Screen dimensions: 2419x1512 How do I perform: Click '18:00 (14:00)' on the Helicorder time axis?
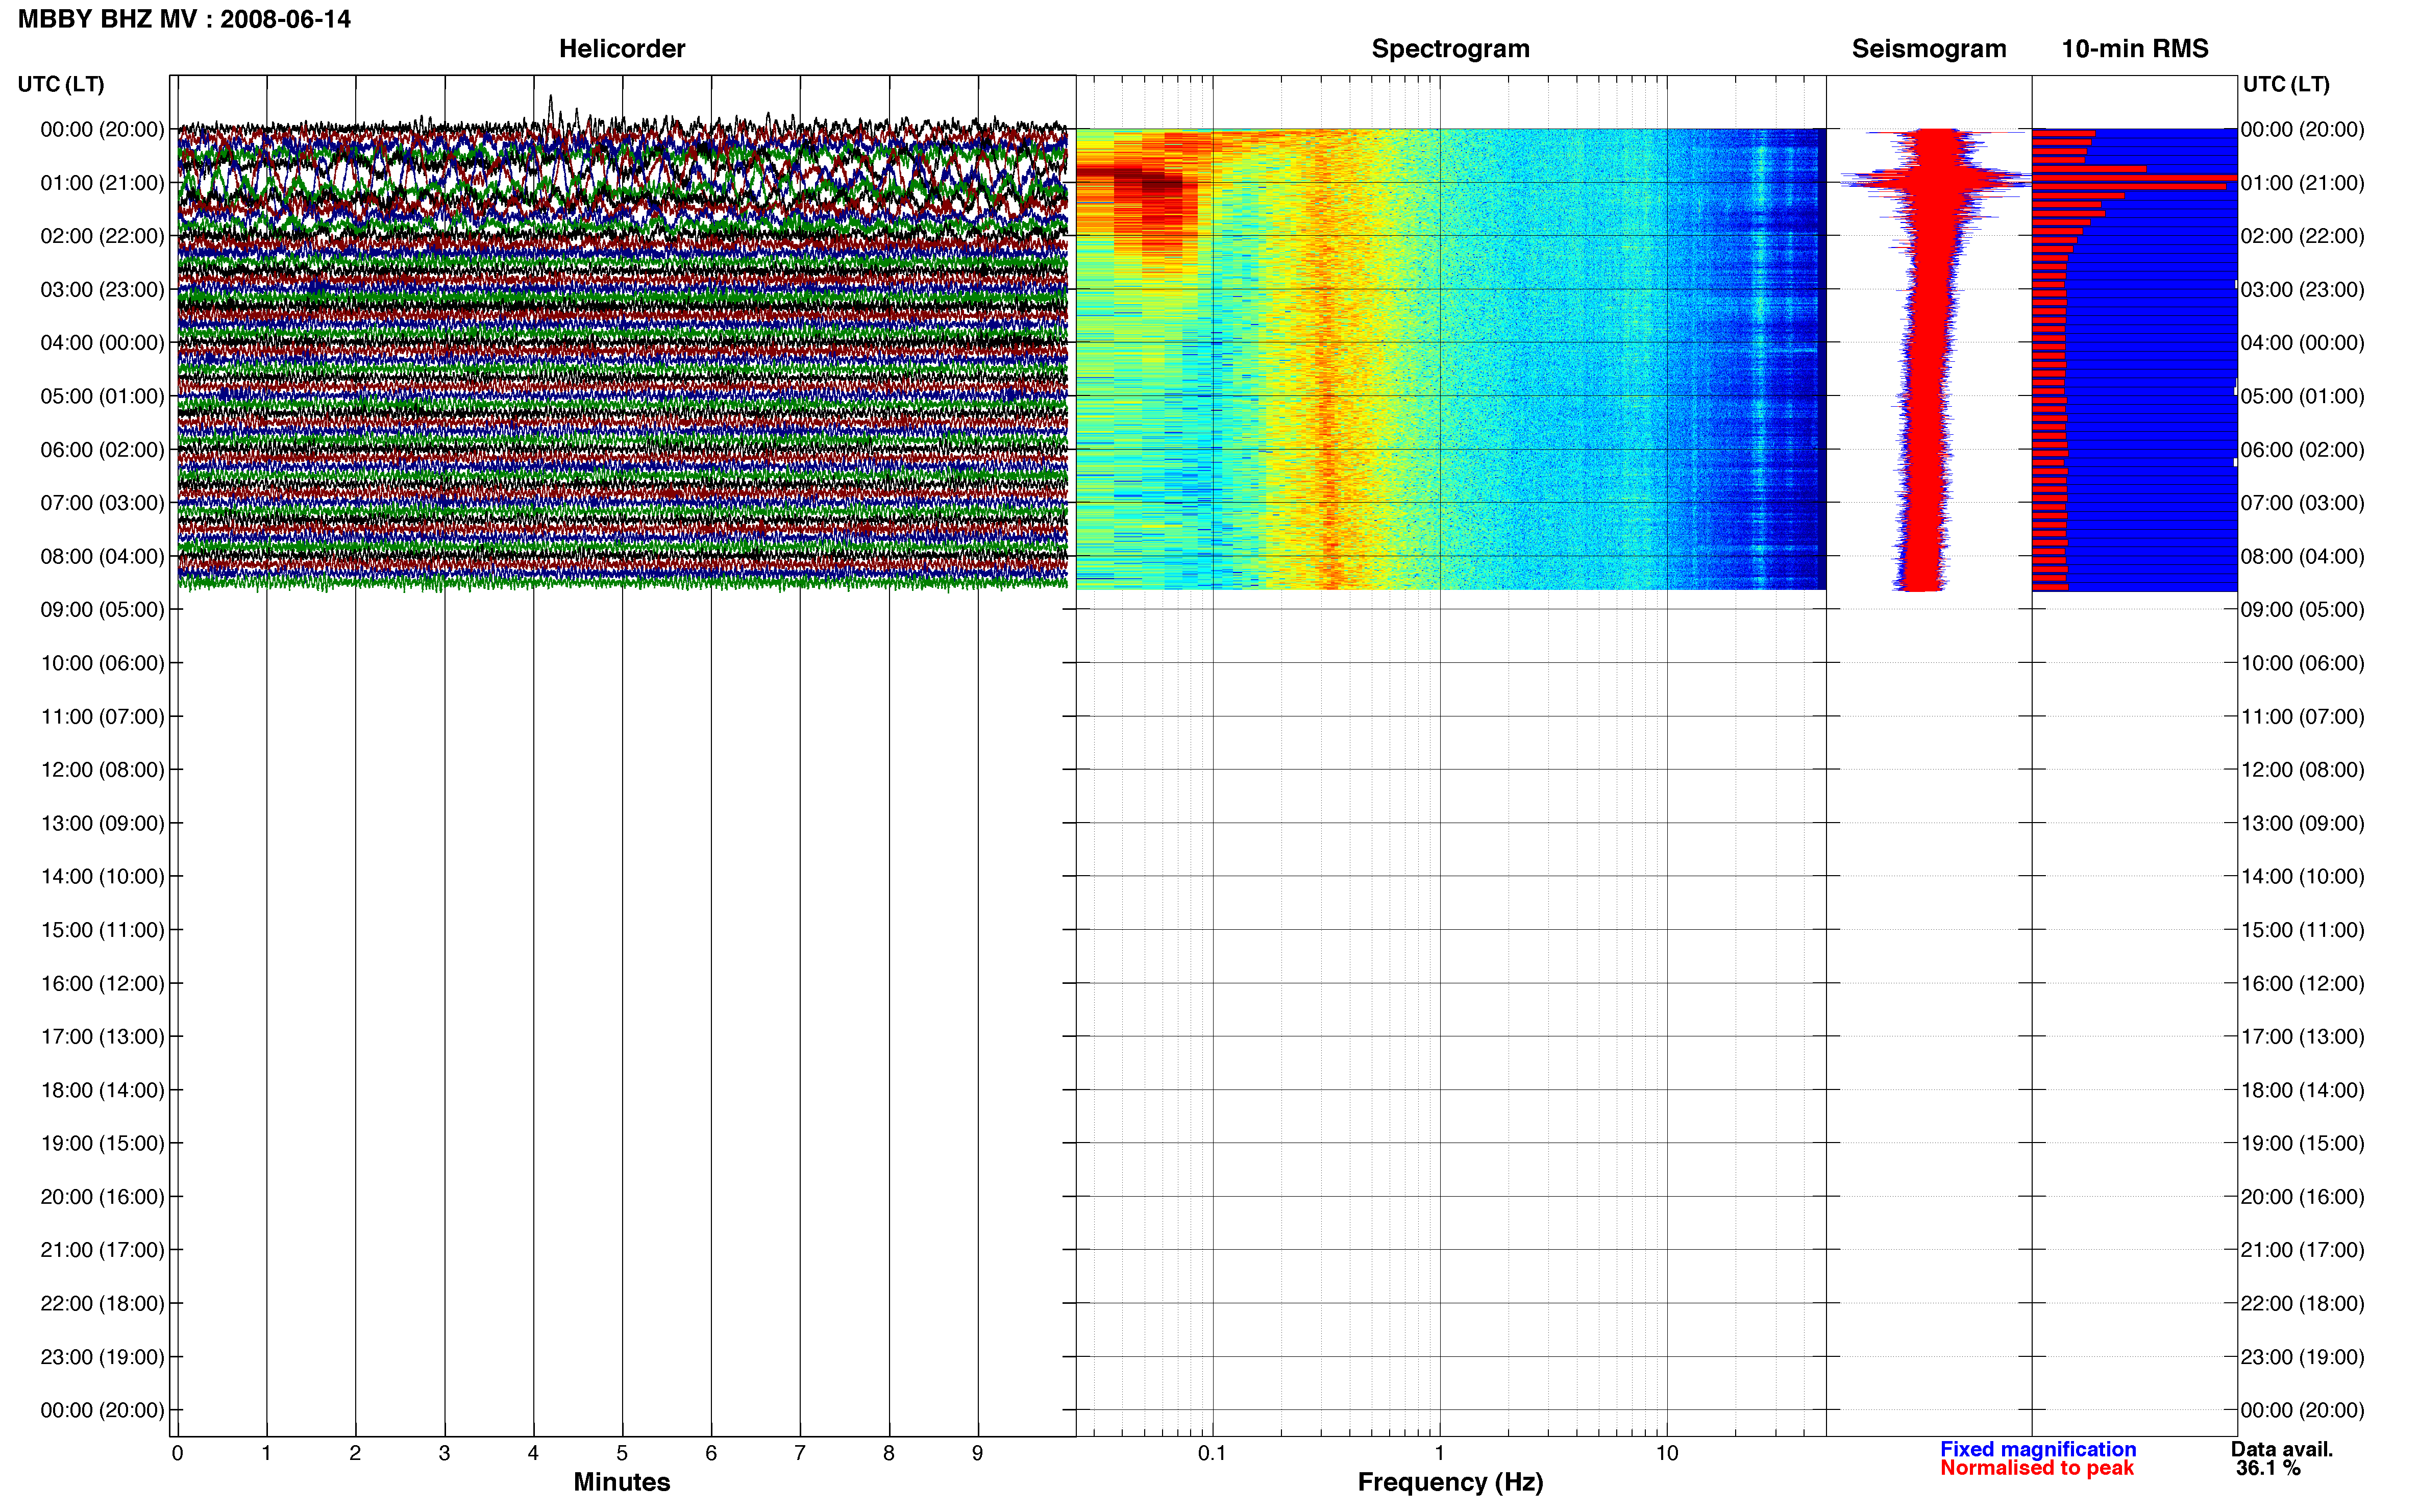click(x=102, y=1090)
